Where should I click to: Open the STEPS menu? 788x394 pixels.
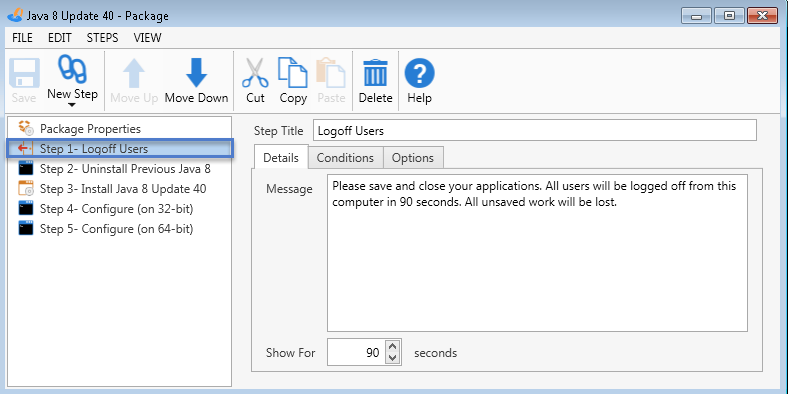(x=103, y=38)
